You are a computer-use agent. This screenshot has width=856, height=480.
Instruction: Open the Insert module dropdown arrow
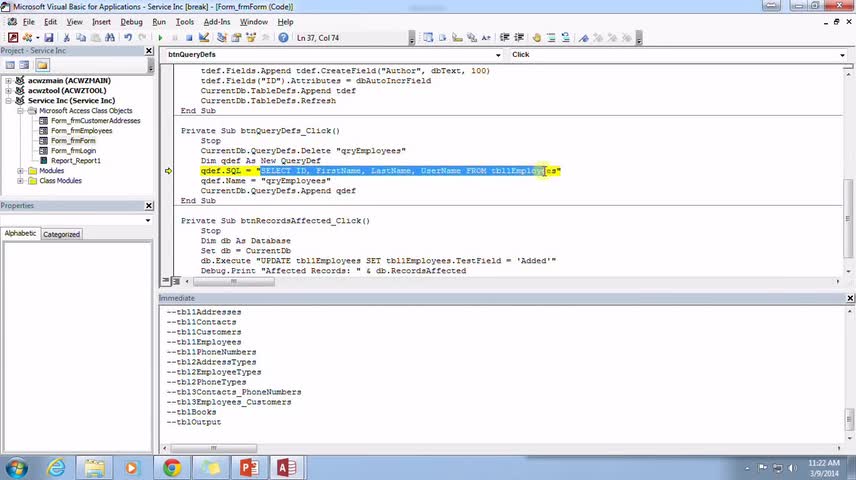click(37, 38)
